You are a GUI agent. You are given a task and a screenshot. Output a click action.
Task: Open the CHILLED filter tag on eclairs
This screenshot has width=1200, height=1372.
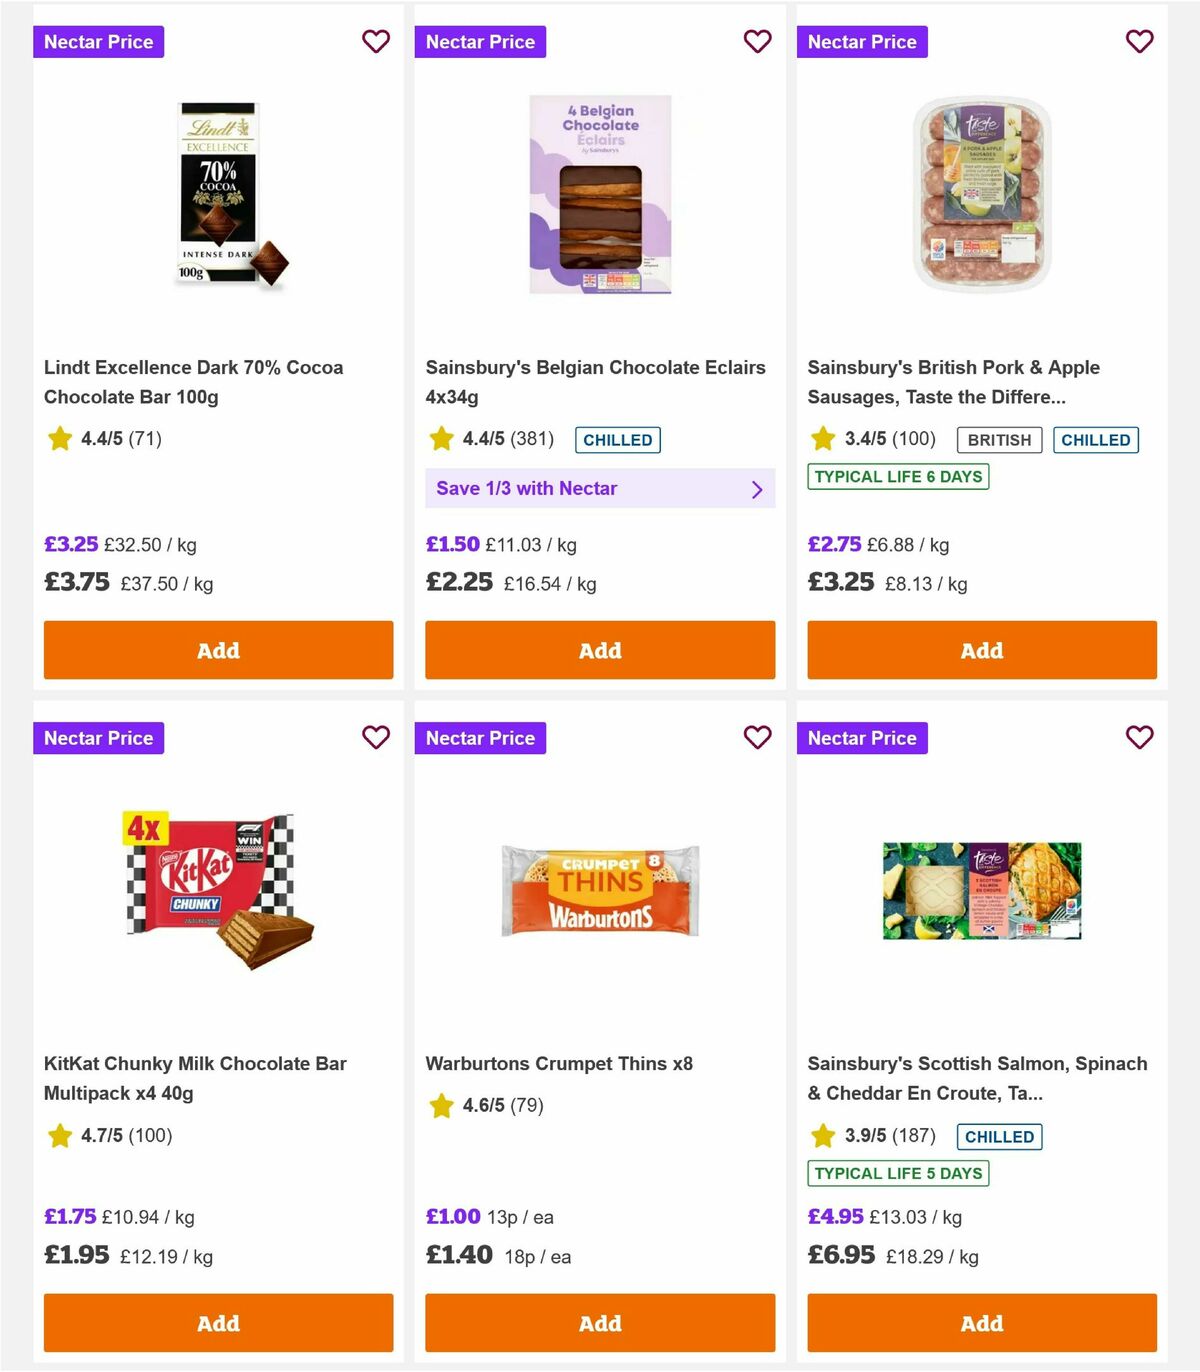tap(617, 440)
